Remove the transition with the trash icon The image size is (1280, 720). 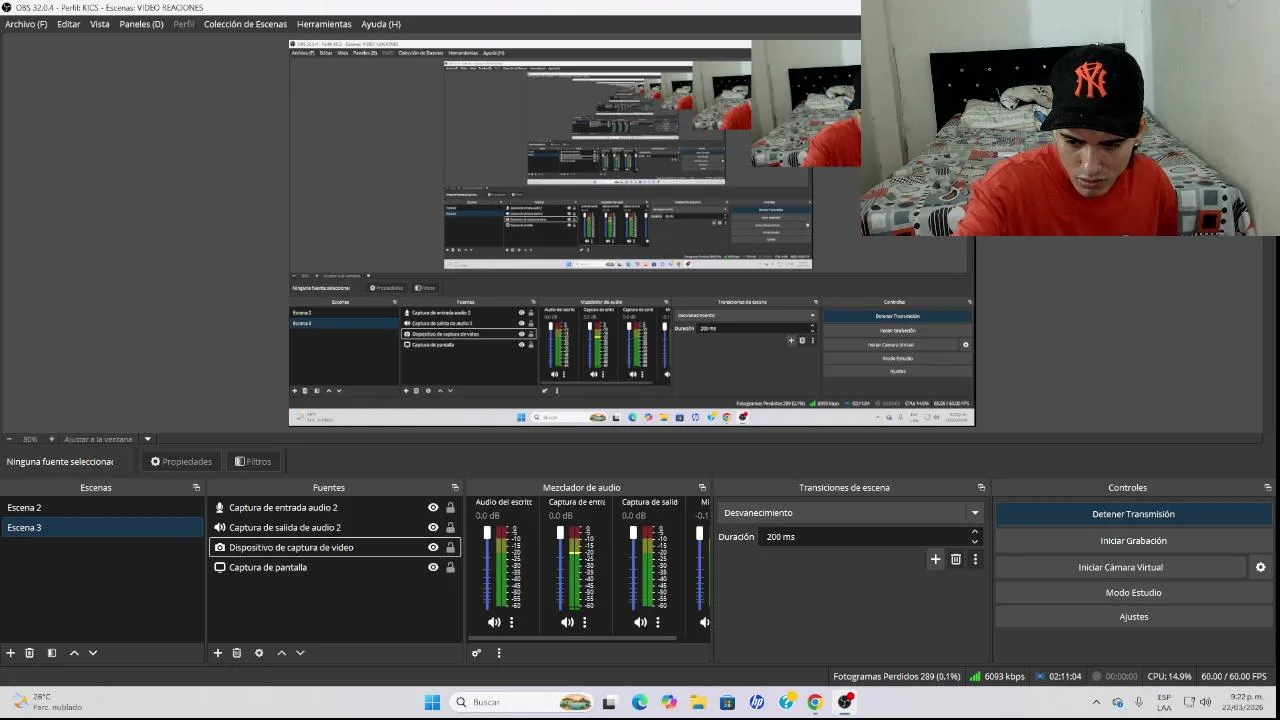coord(956,560)
